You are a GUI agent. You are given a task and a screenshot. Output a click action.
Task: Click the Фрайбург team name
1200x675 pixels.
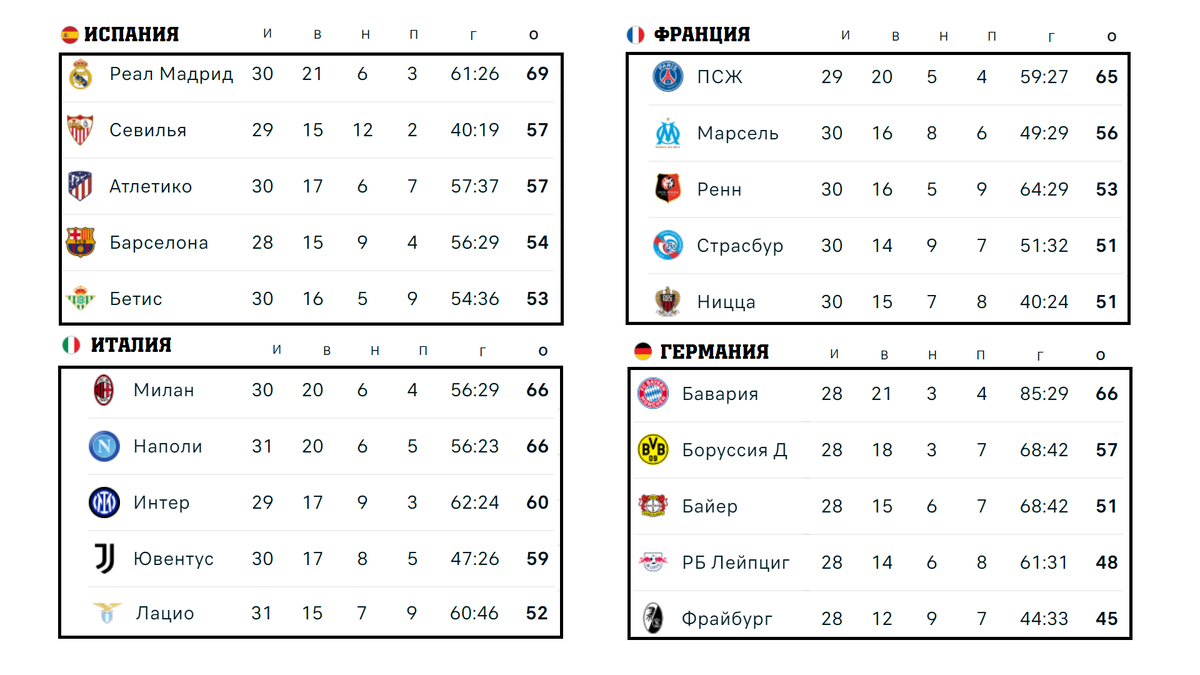pyautogui.click(x=727, y=619)
